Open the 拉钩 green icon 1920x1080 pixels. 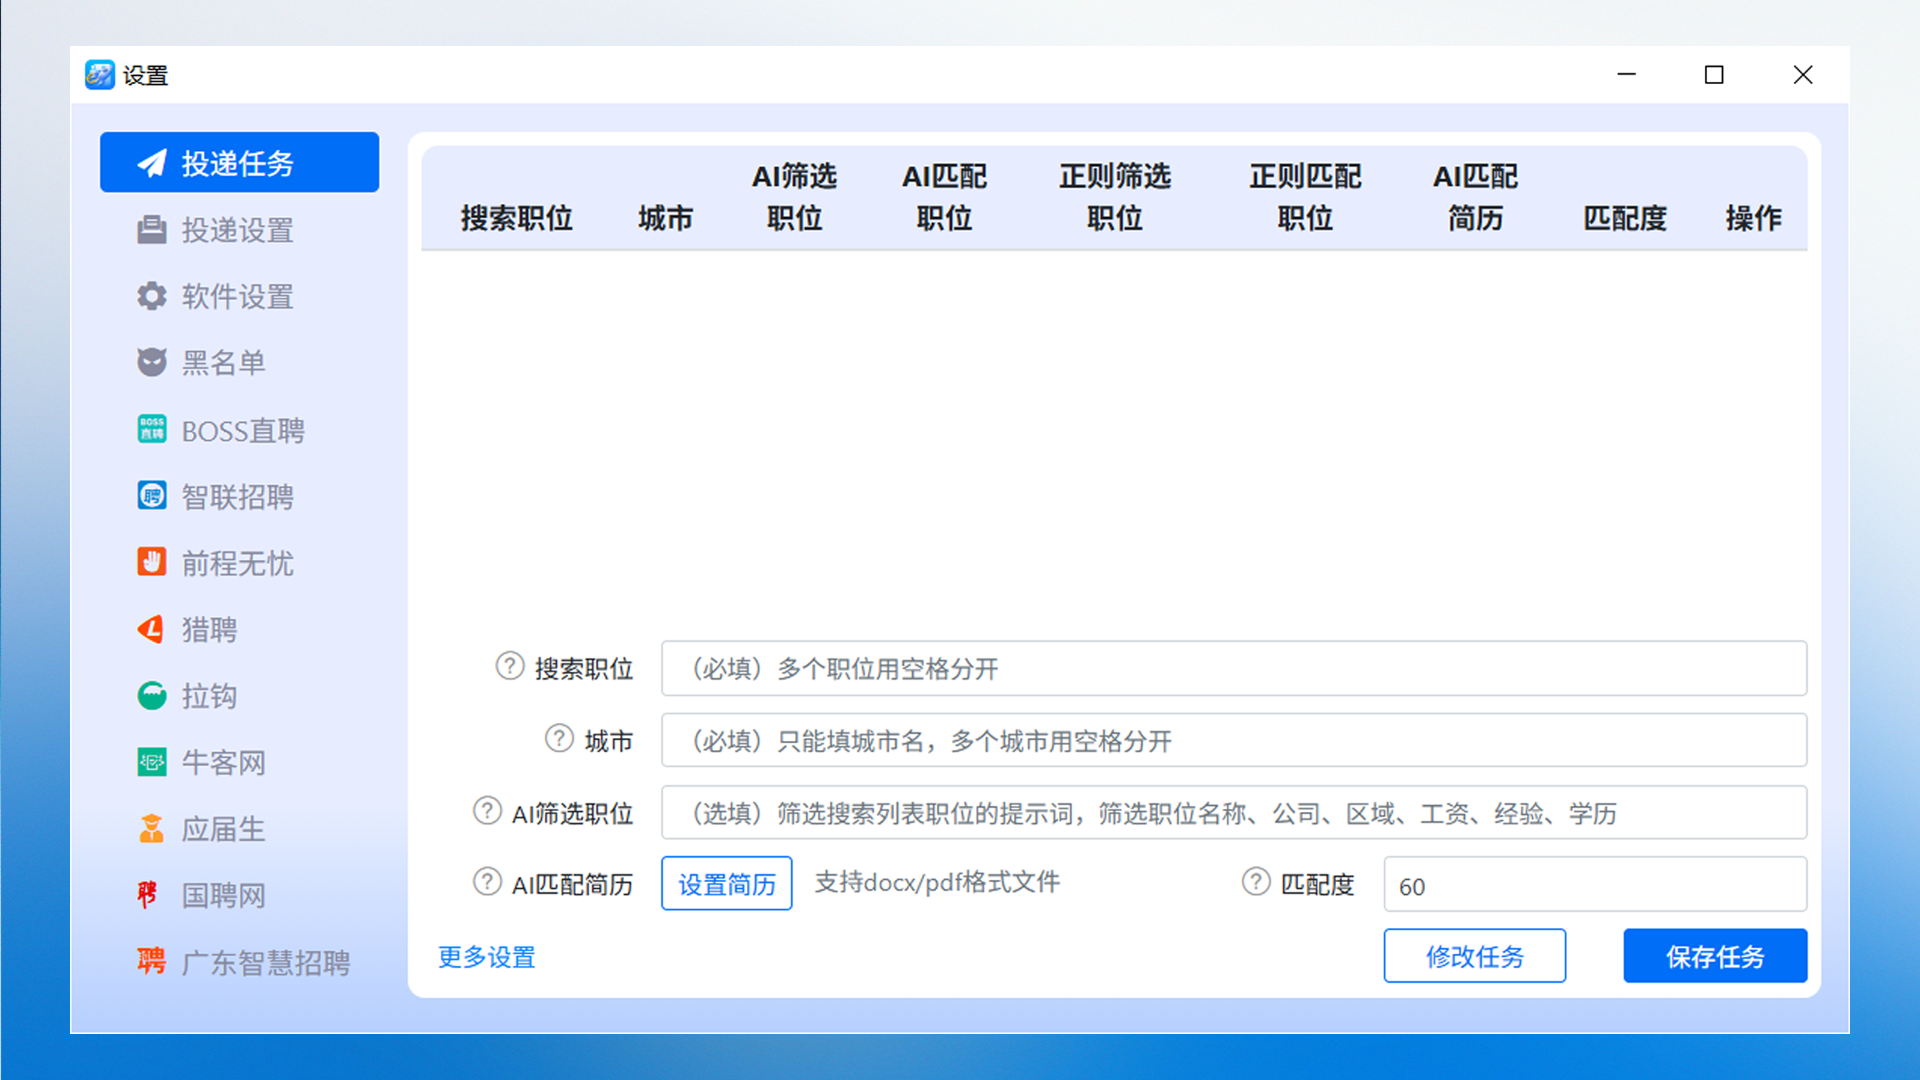point(152,696)
